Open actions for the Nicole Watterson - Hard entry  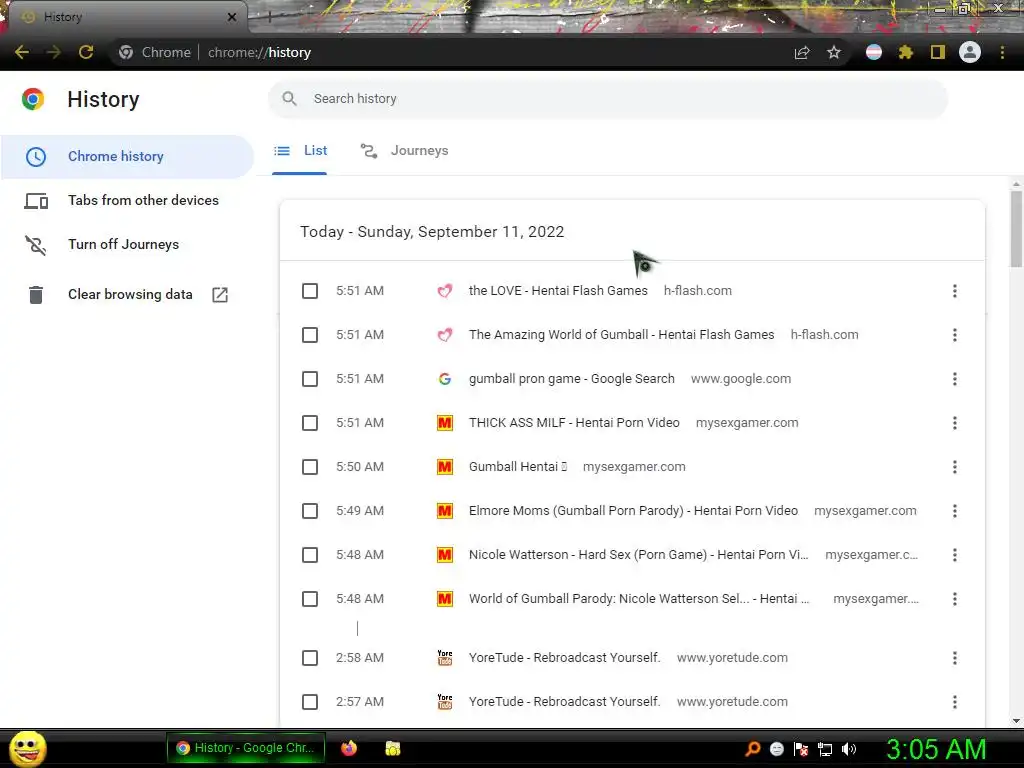coord(955,555)
